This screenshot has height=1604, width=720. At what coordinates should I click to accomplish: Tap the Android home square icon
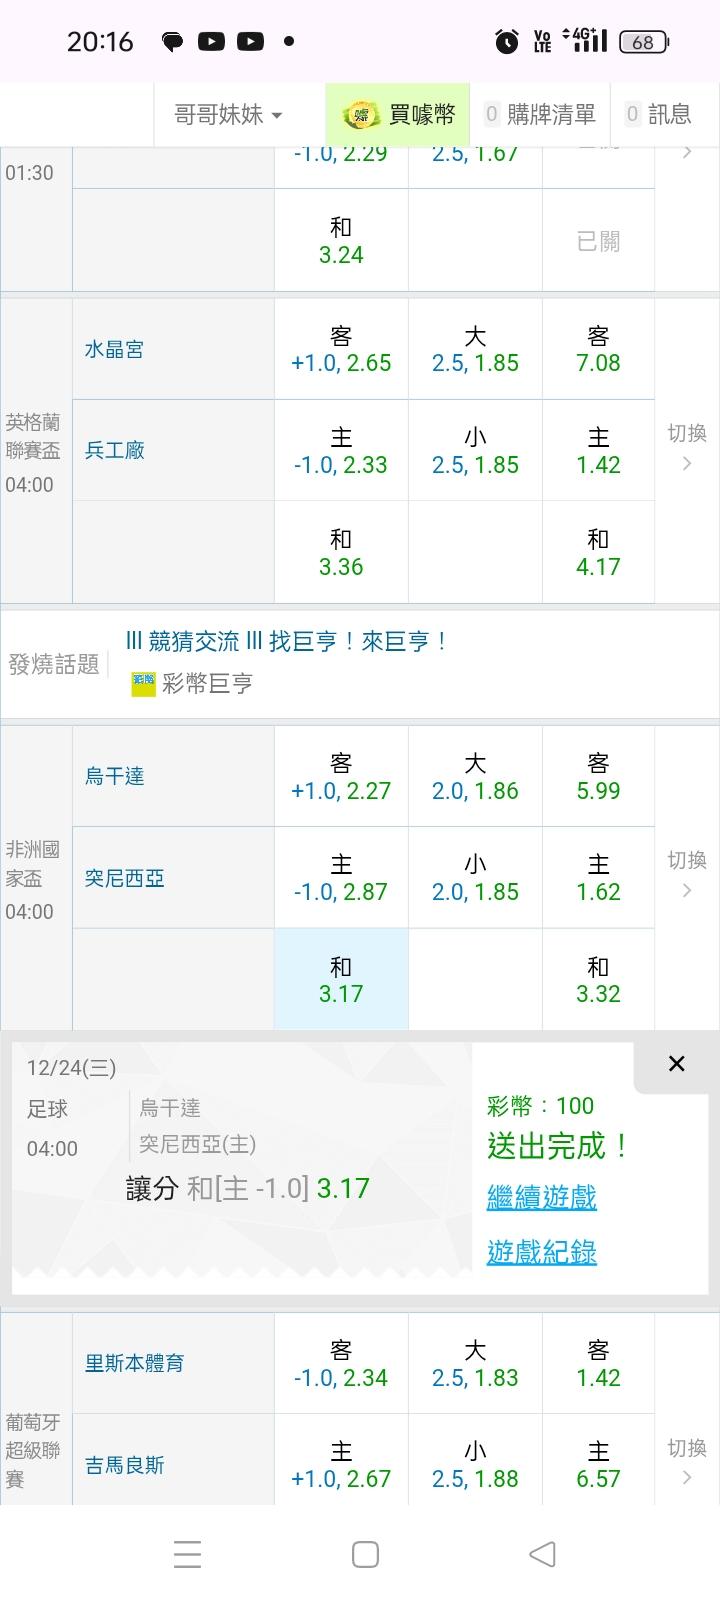pos(365,1554)
